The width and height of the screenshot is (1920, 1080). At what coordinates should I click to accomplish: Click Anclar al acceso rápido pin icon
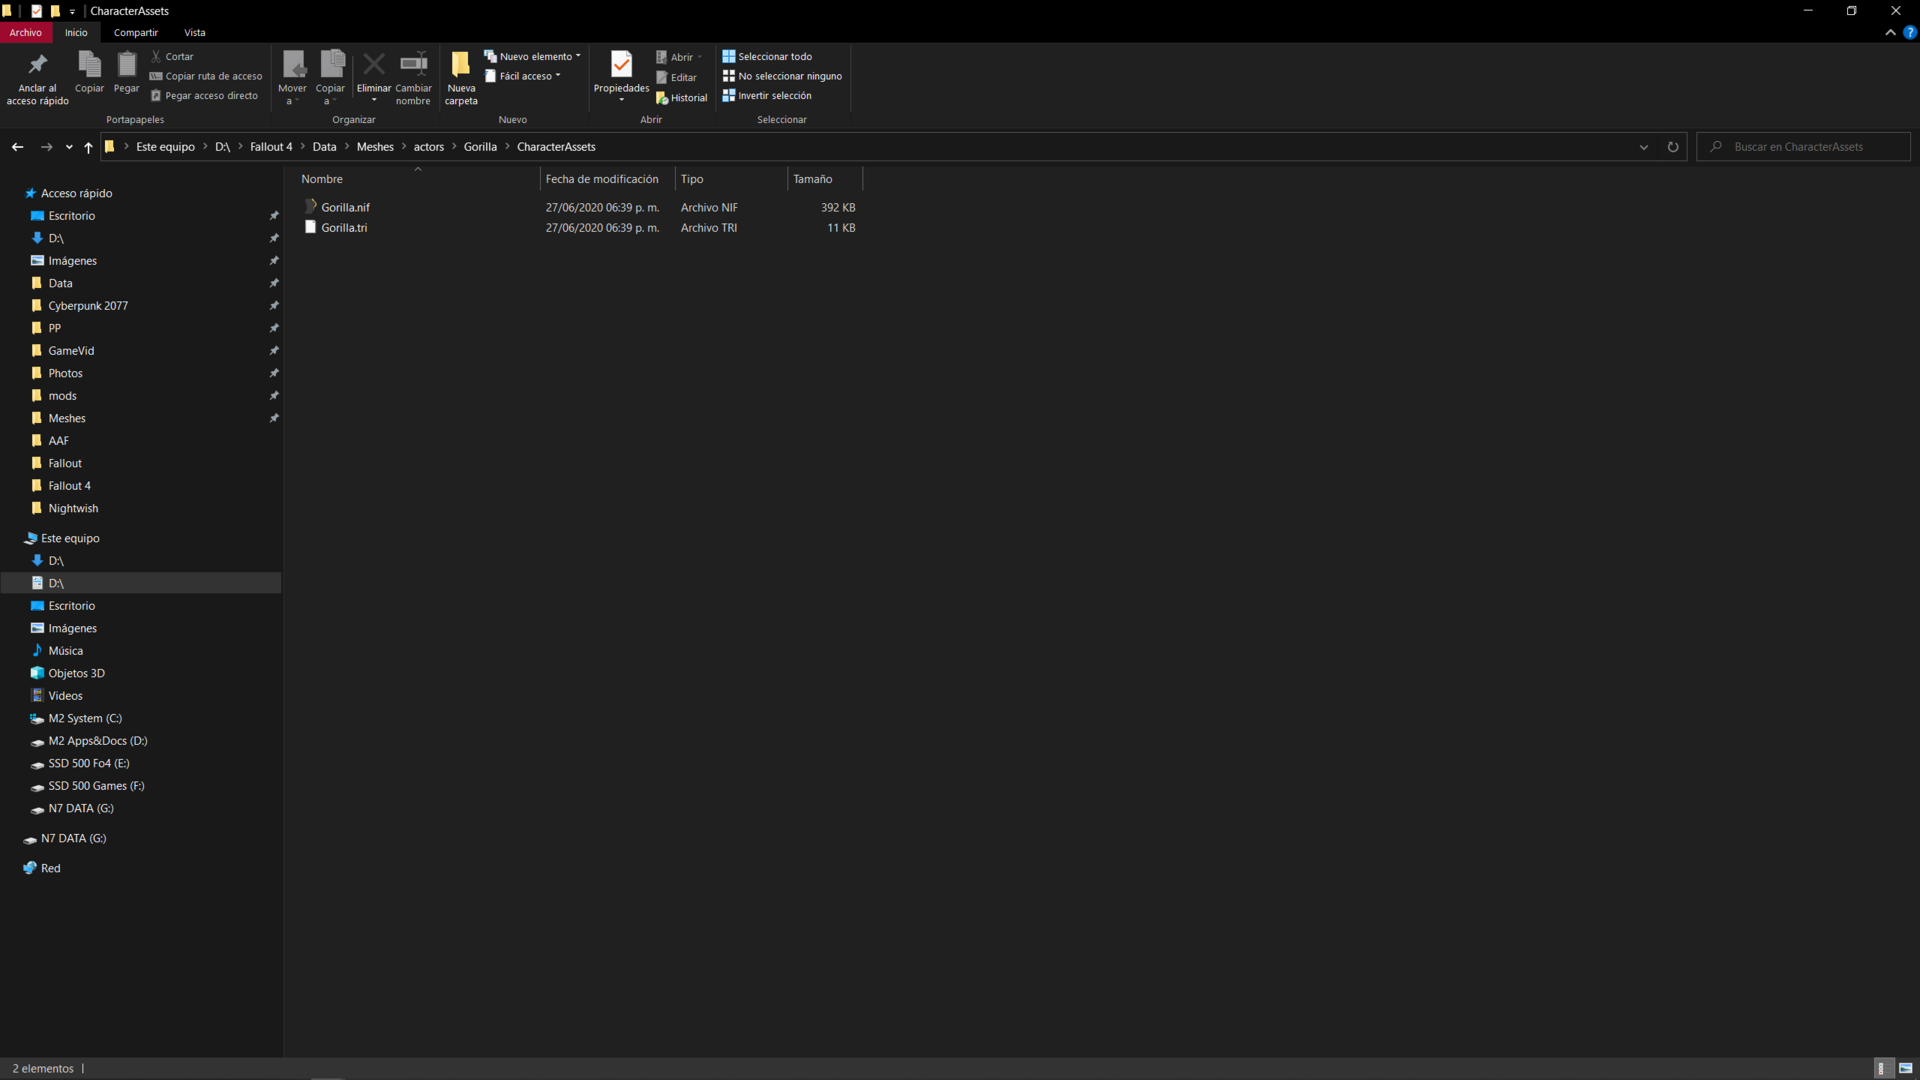(x=37, y=66)
